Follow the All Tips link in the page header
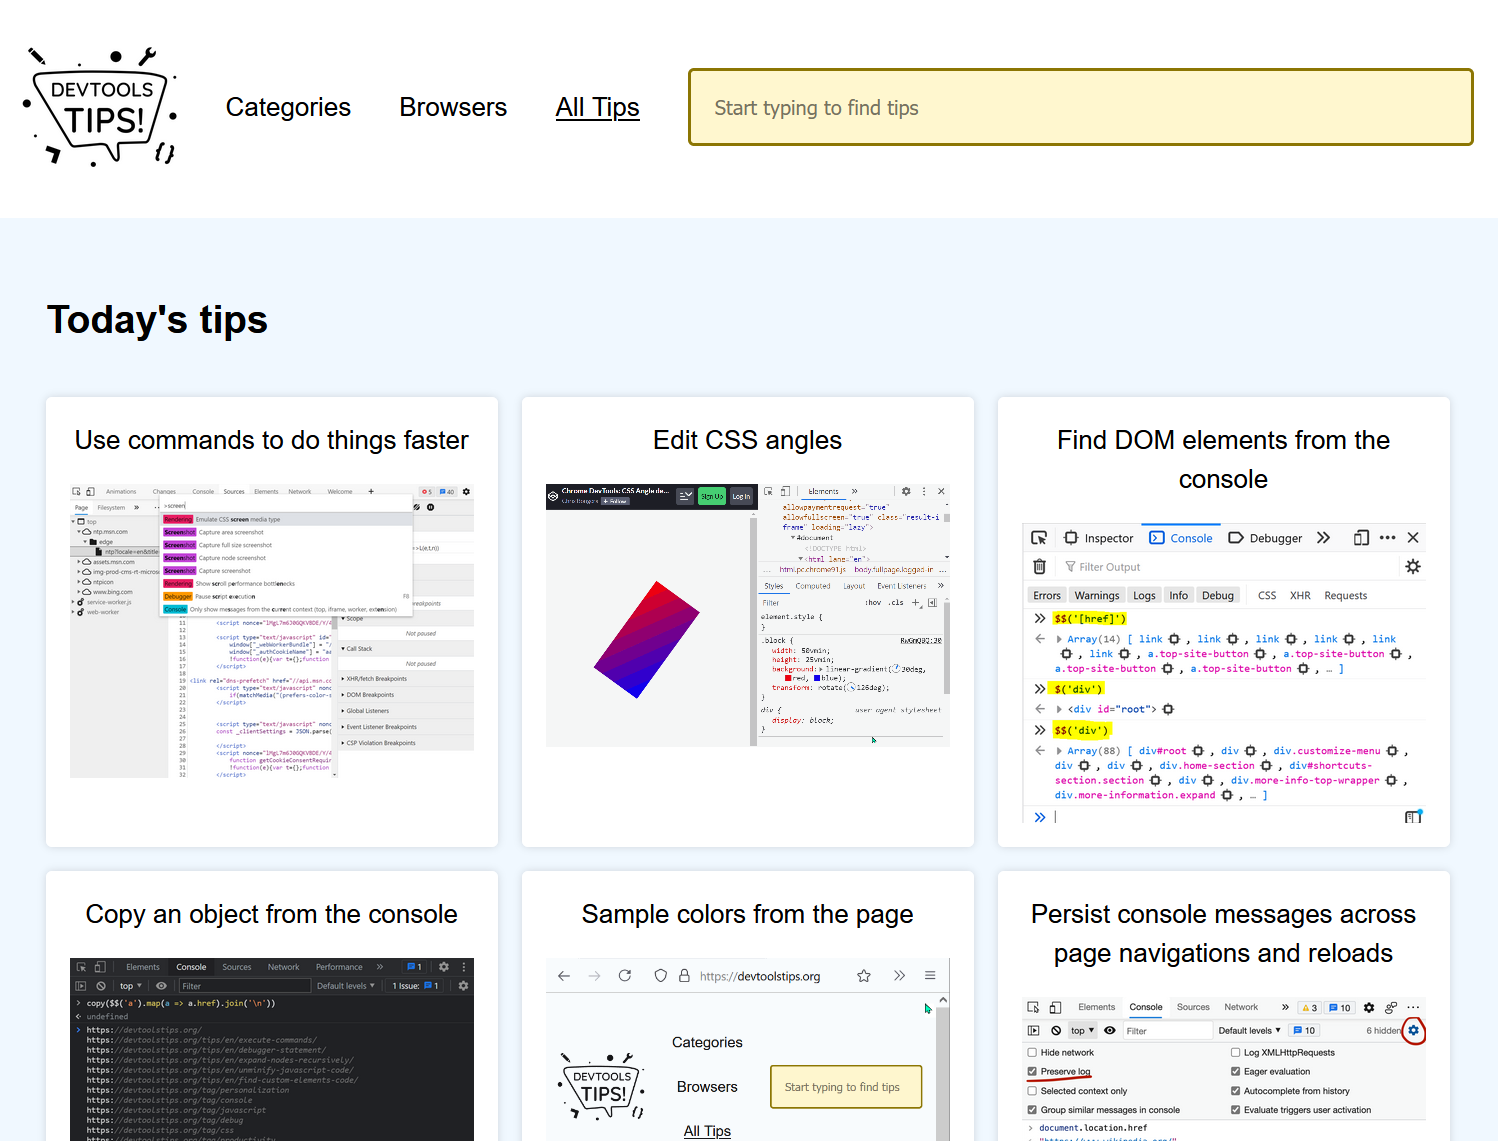The width and height of the screenshot is (1502, 1141). (x=597, y=107)
